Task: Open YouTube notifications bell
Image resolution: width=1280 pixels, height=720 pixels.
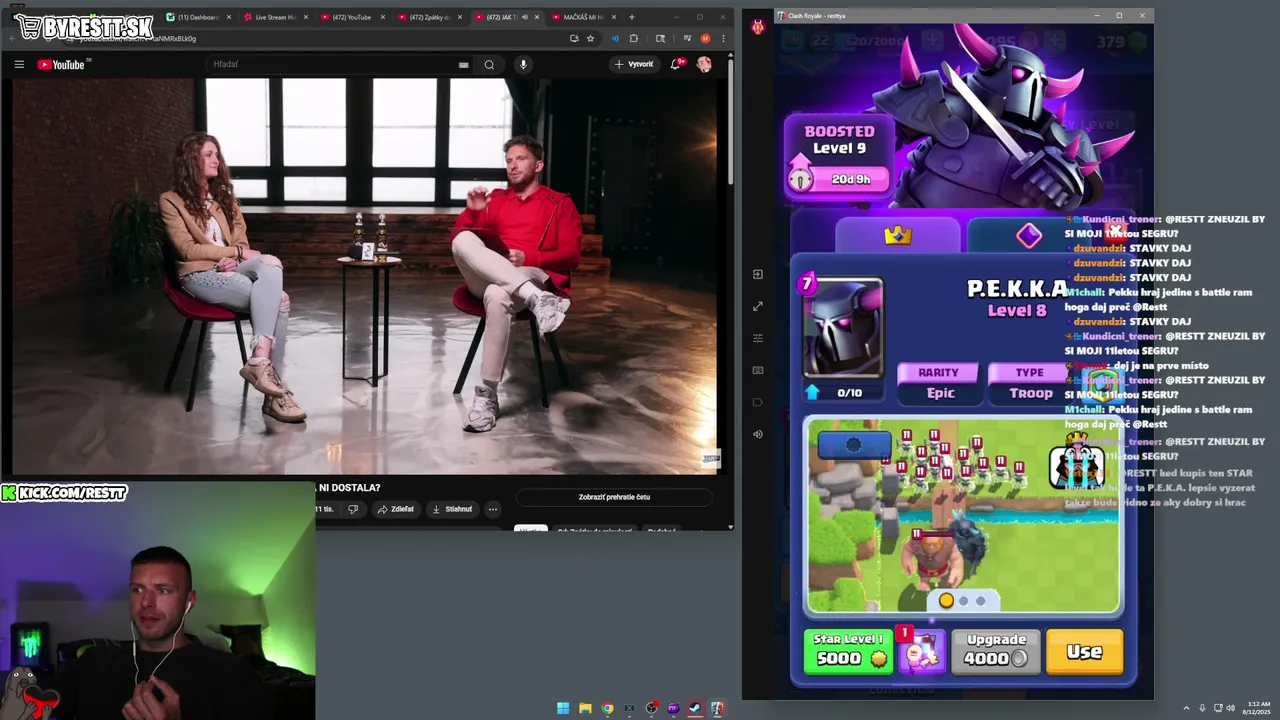Action: pos(676,64)
